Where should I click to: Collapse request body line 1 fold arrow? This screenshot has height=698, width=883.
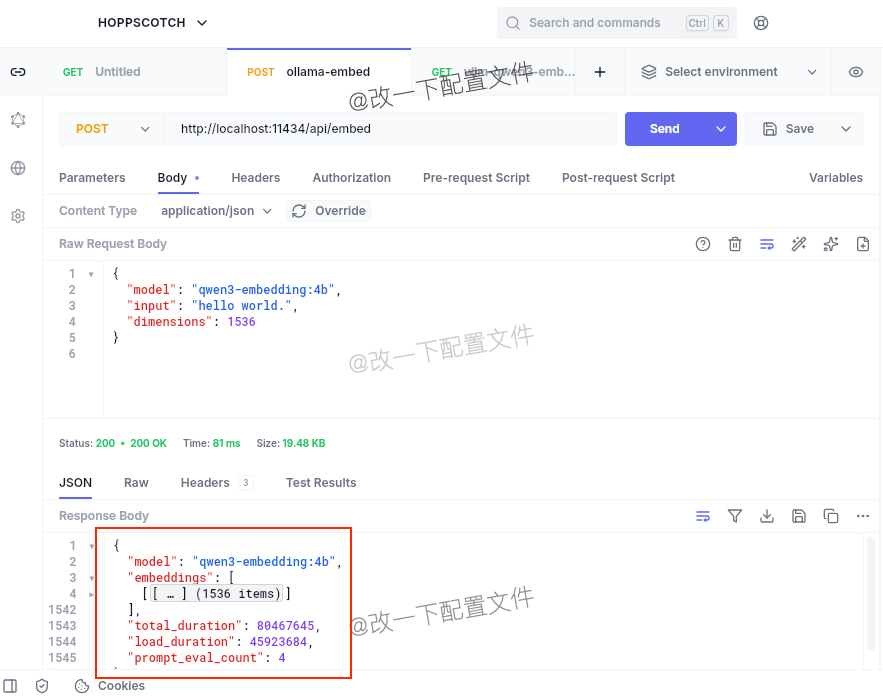point(91,274)
